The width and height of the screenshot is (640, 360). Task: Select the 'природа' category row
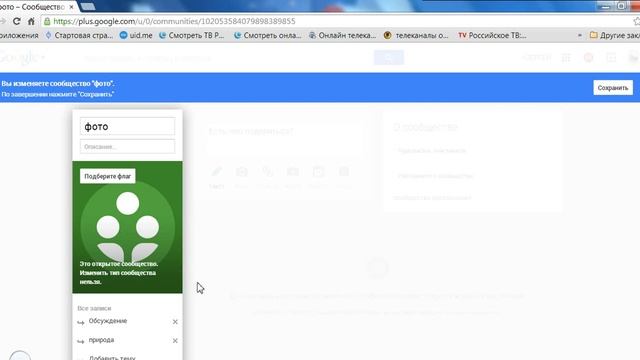tap(127, 340)
